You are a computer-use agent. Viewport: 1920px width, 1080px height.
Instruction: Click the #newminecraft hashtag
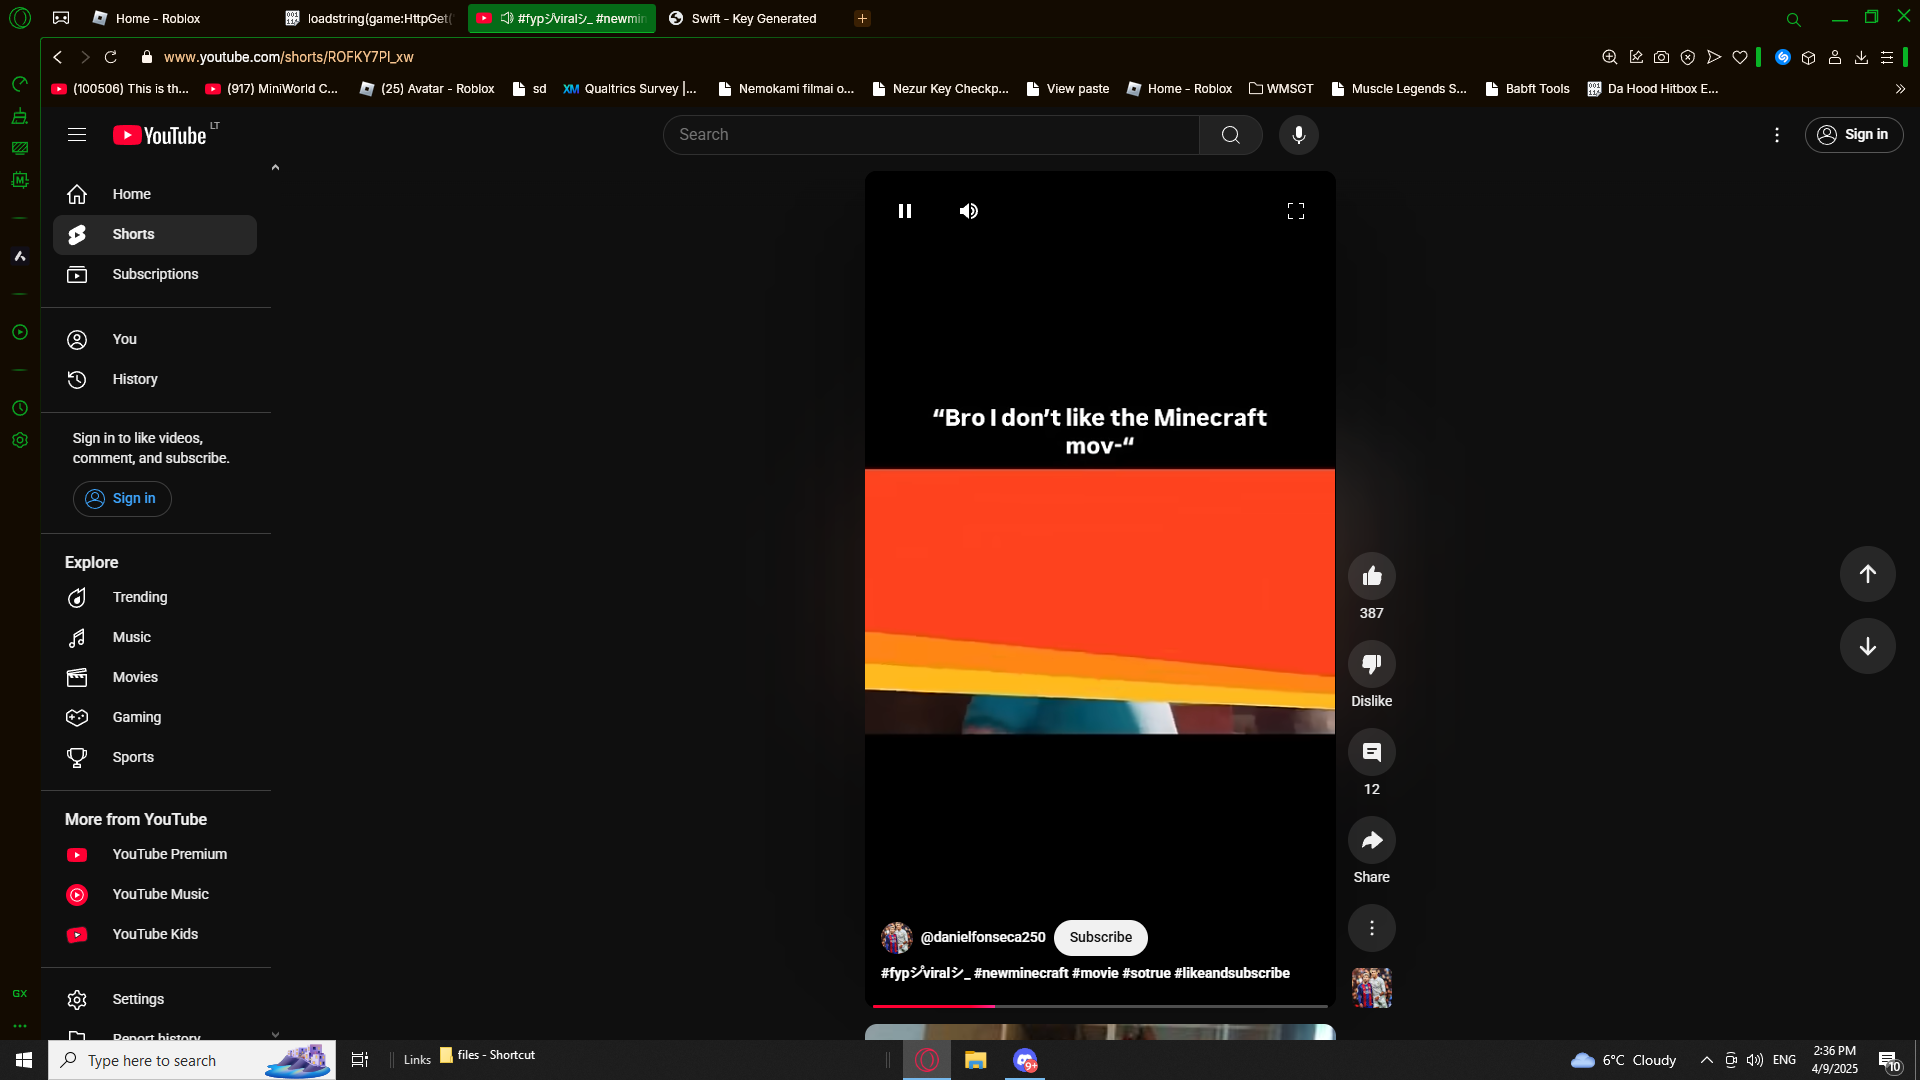[x=1021, y=973]
